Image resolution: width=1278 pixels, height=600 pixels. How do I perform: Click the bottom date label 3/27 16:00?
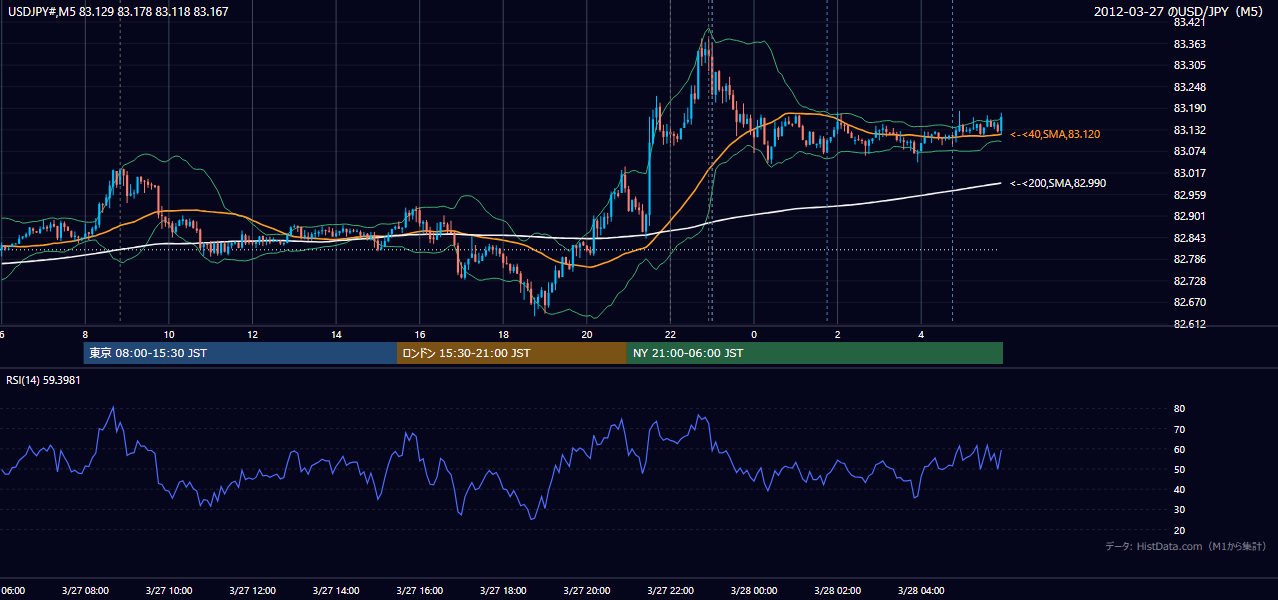coord(419,591)
